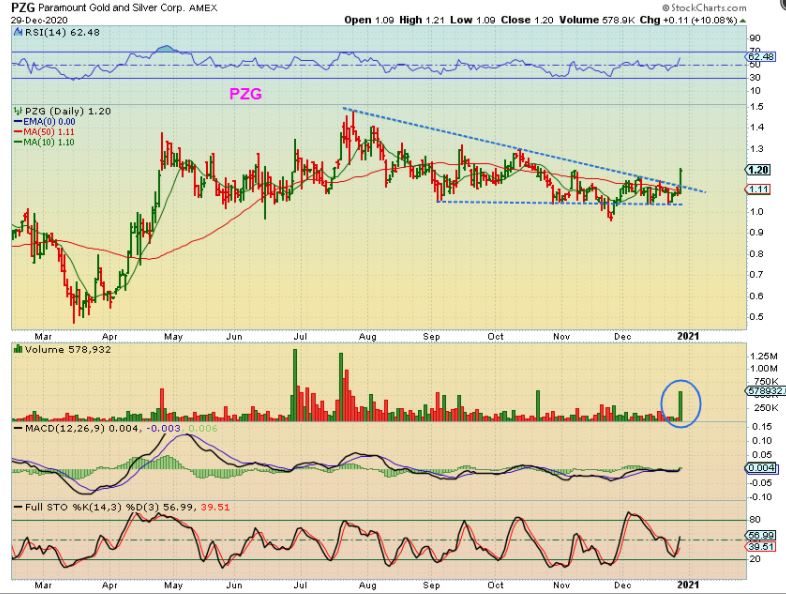Click the EMA(0) 0.00 legend text
Screen dimensions: 786x594
[x=49, y=122]
